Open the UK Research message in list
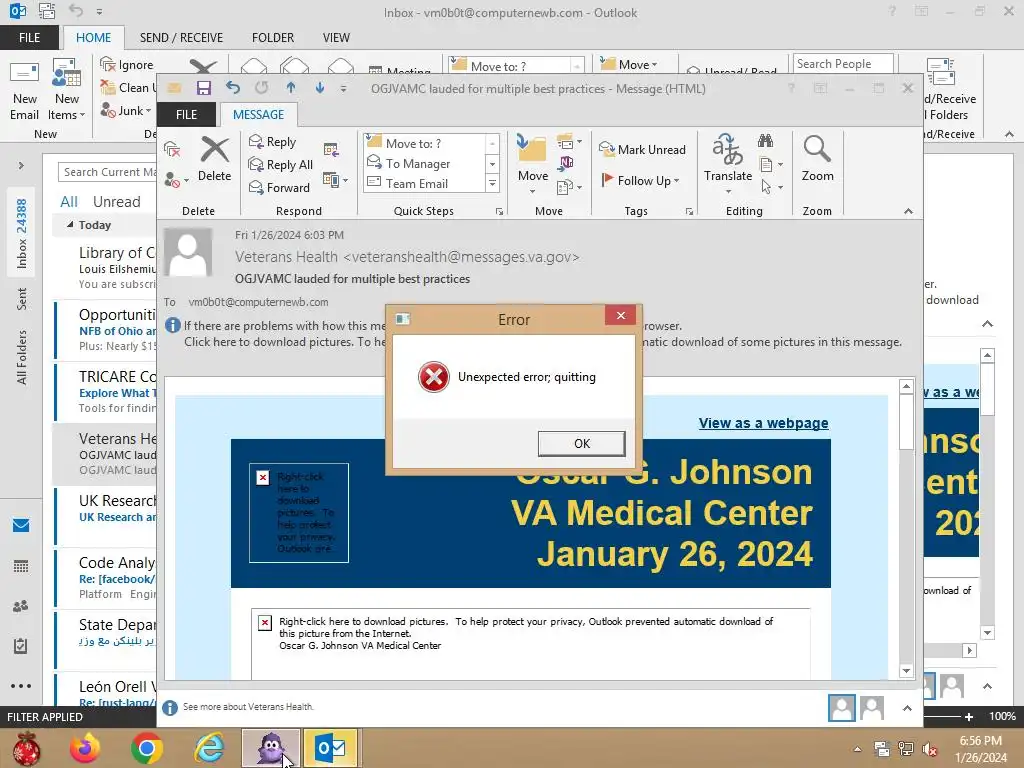The width and height of the screenshot is (1024, 768). tap(106, 516)
